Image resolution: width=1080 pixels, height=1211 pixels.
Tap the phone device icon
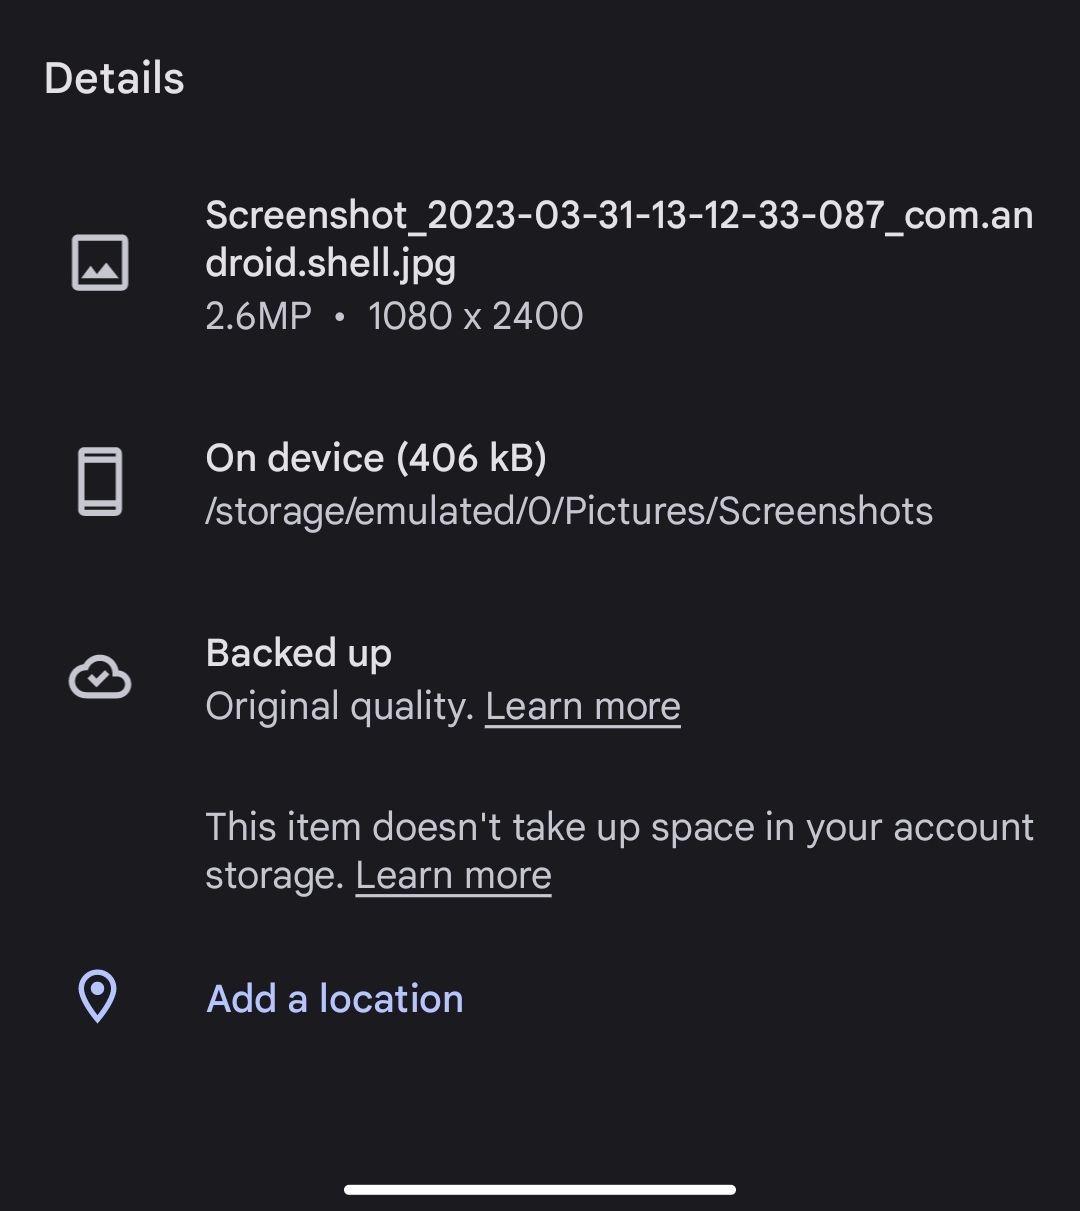point(100,482)
